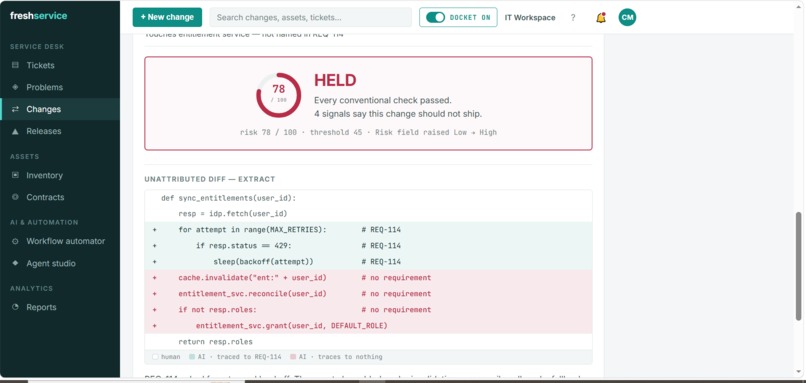Click the 'risk 78 / 100 · threshold 45' line
The height and width of the screenshot is (383, 806).
click(x=368, y=132)
